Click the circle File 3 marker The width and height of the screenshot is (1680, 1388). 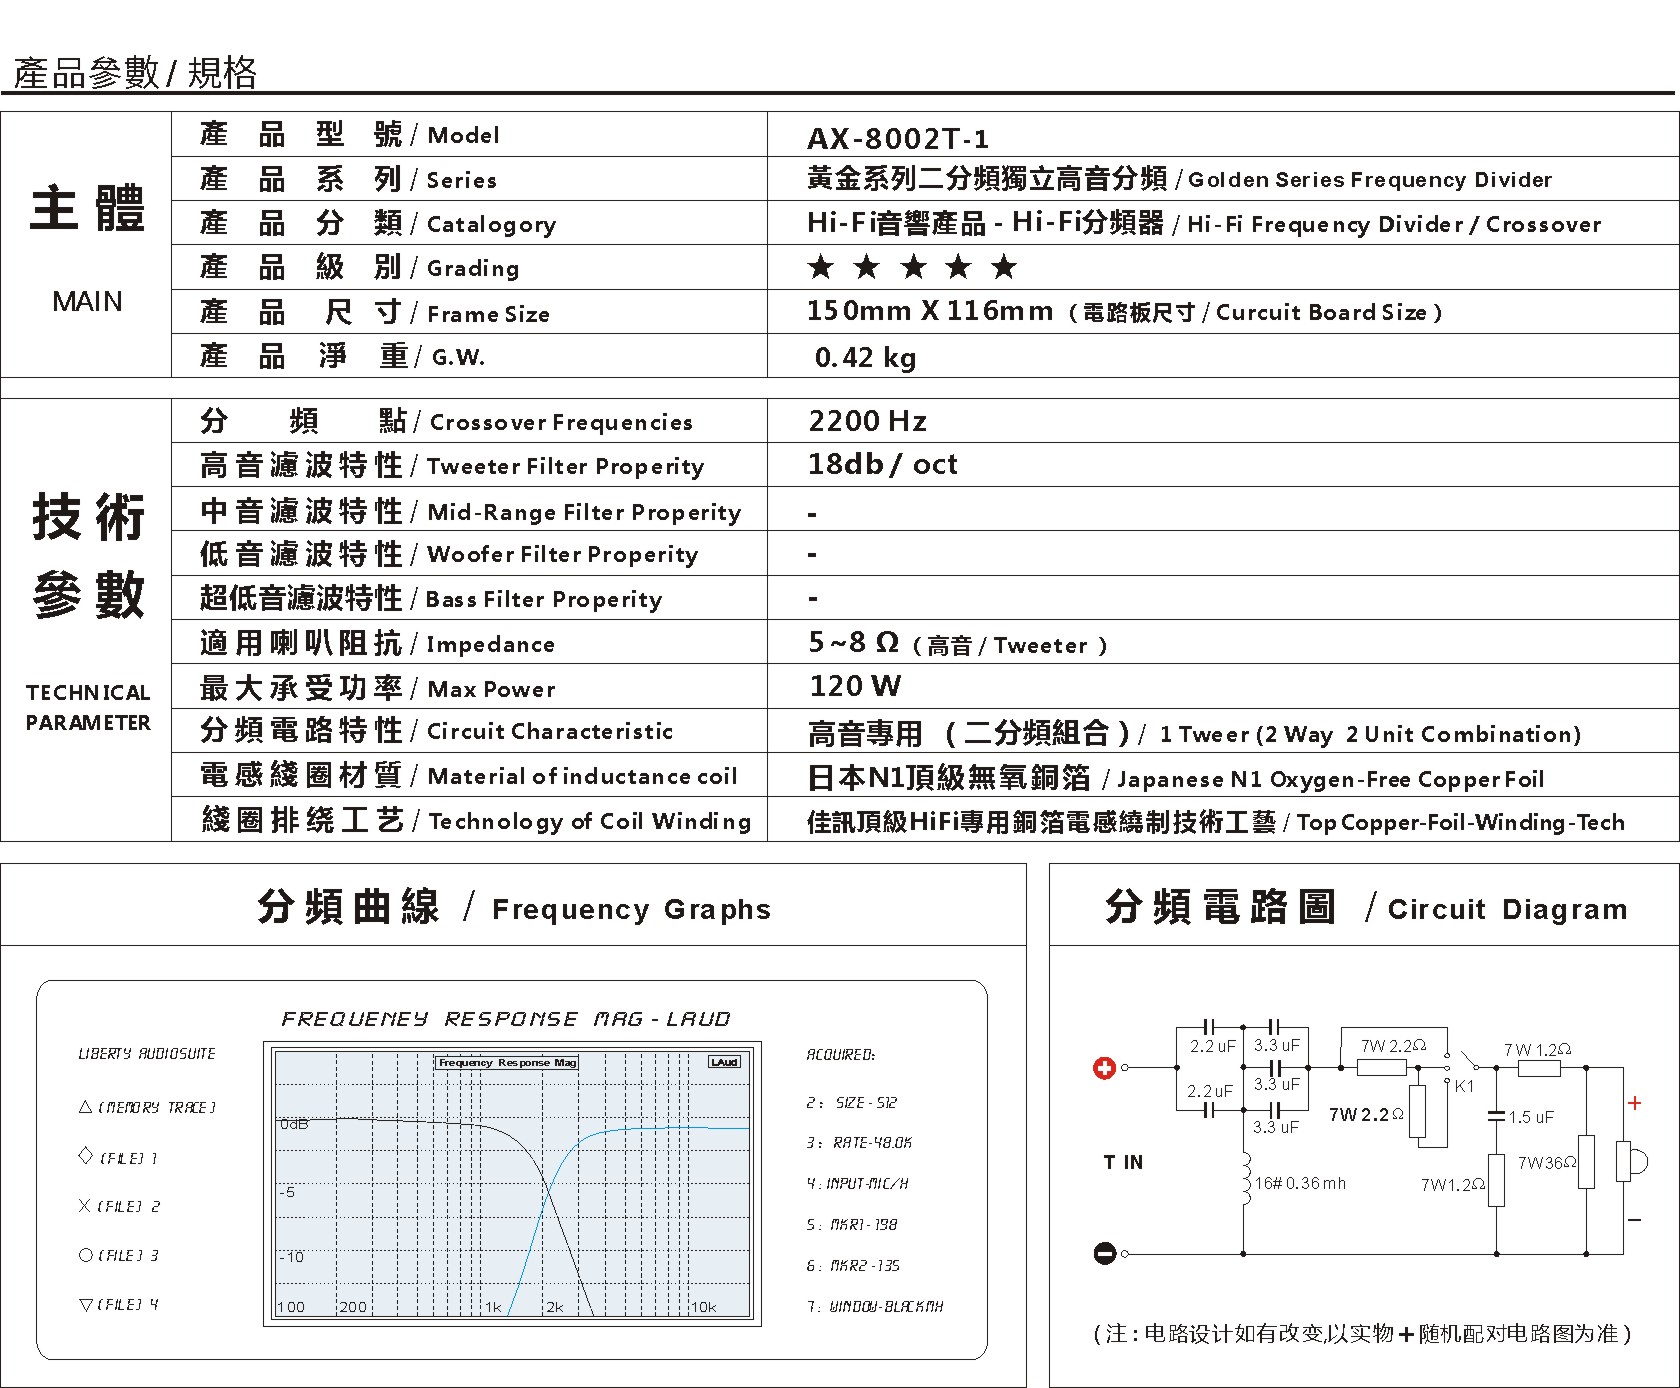[86, 1255]
